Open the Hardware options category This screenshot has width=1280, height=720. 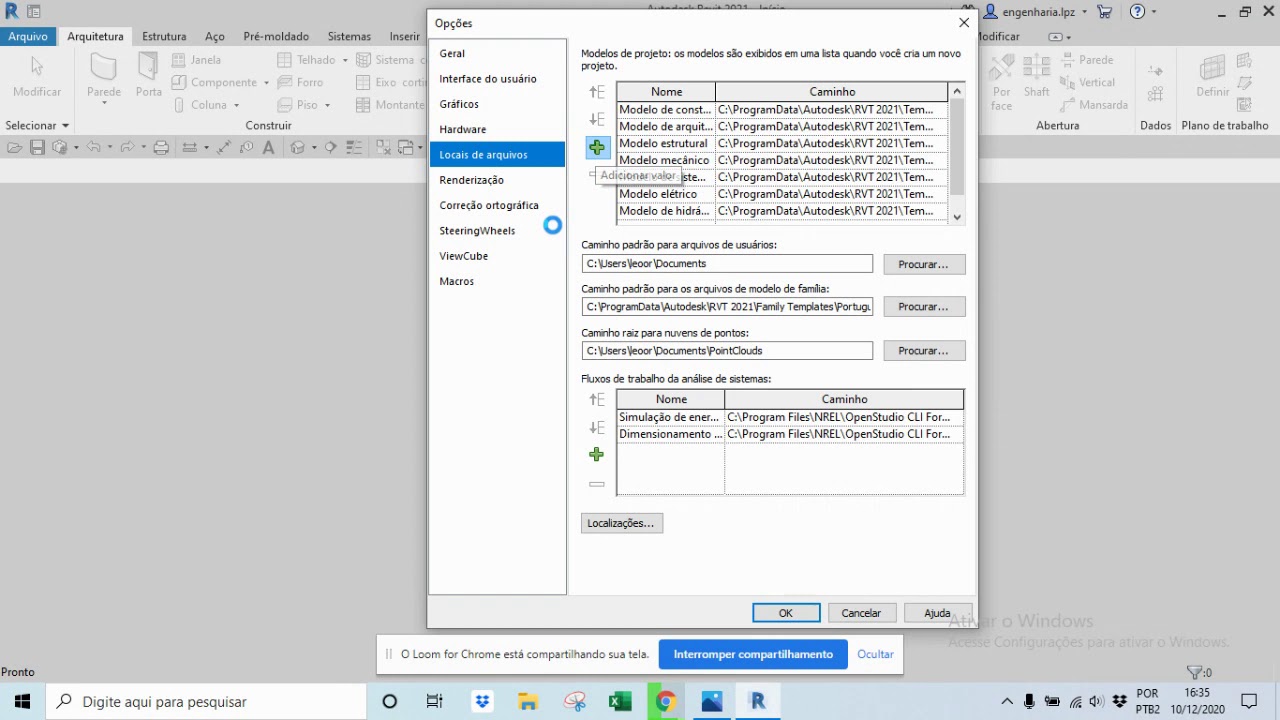[497, 130]
